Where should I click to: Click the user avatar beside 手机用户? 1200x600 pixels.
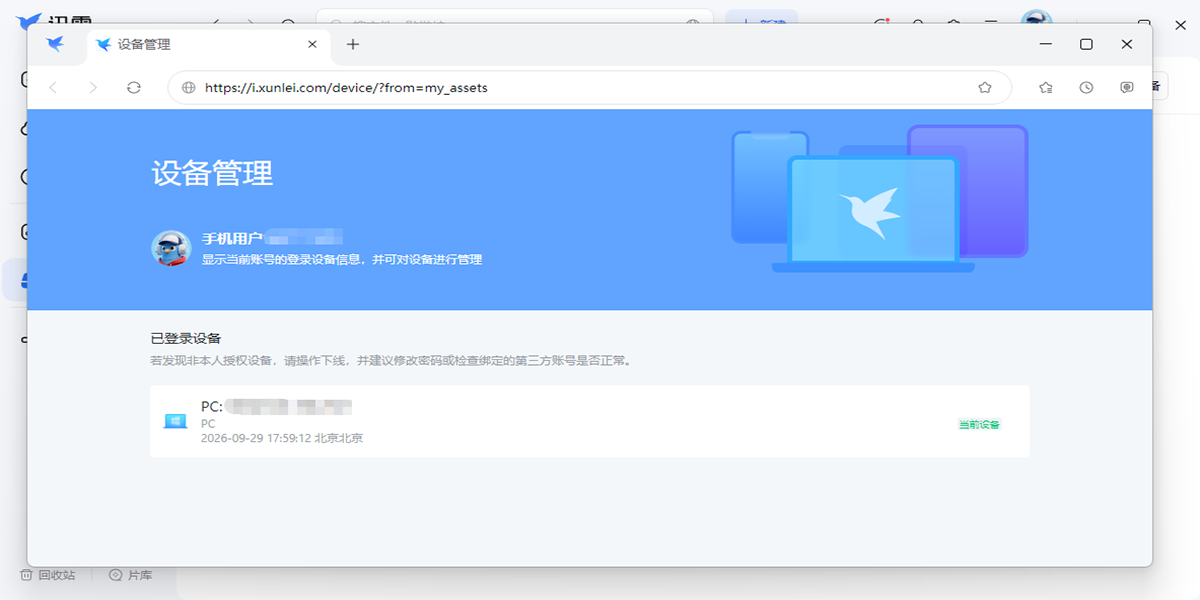click(x=171, y=248)
